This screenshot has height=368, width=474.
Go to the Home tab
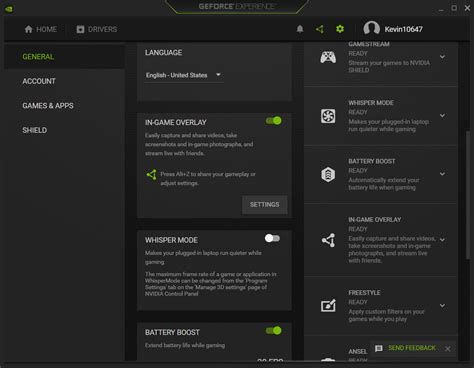[x=41, y=29]
